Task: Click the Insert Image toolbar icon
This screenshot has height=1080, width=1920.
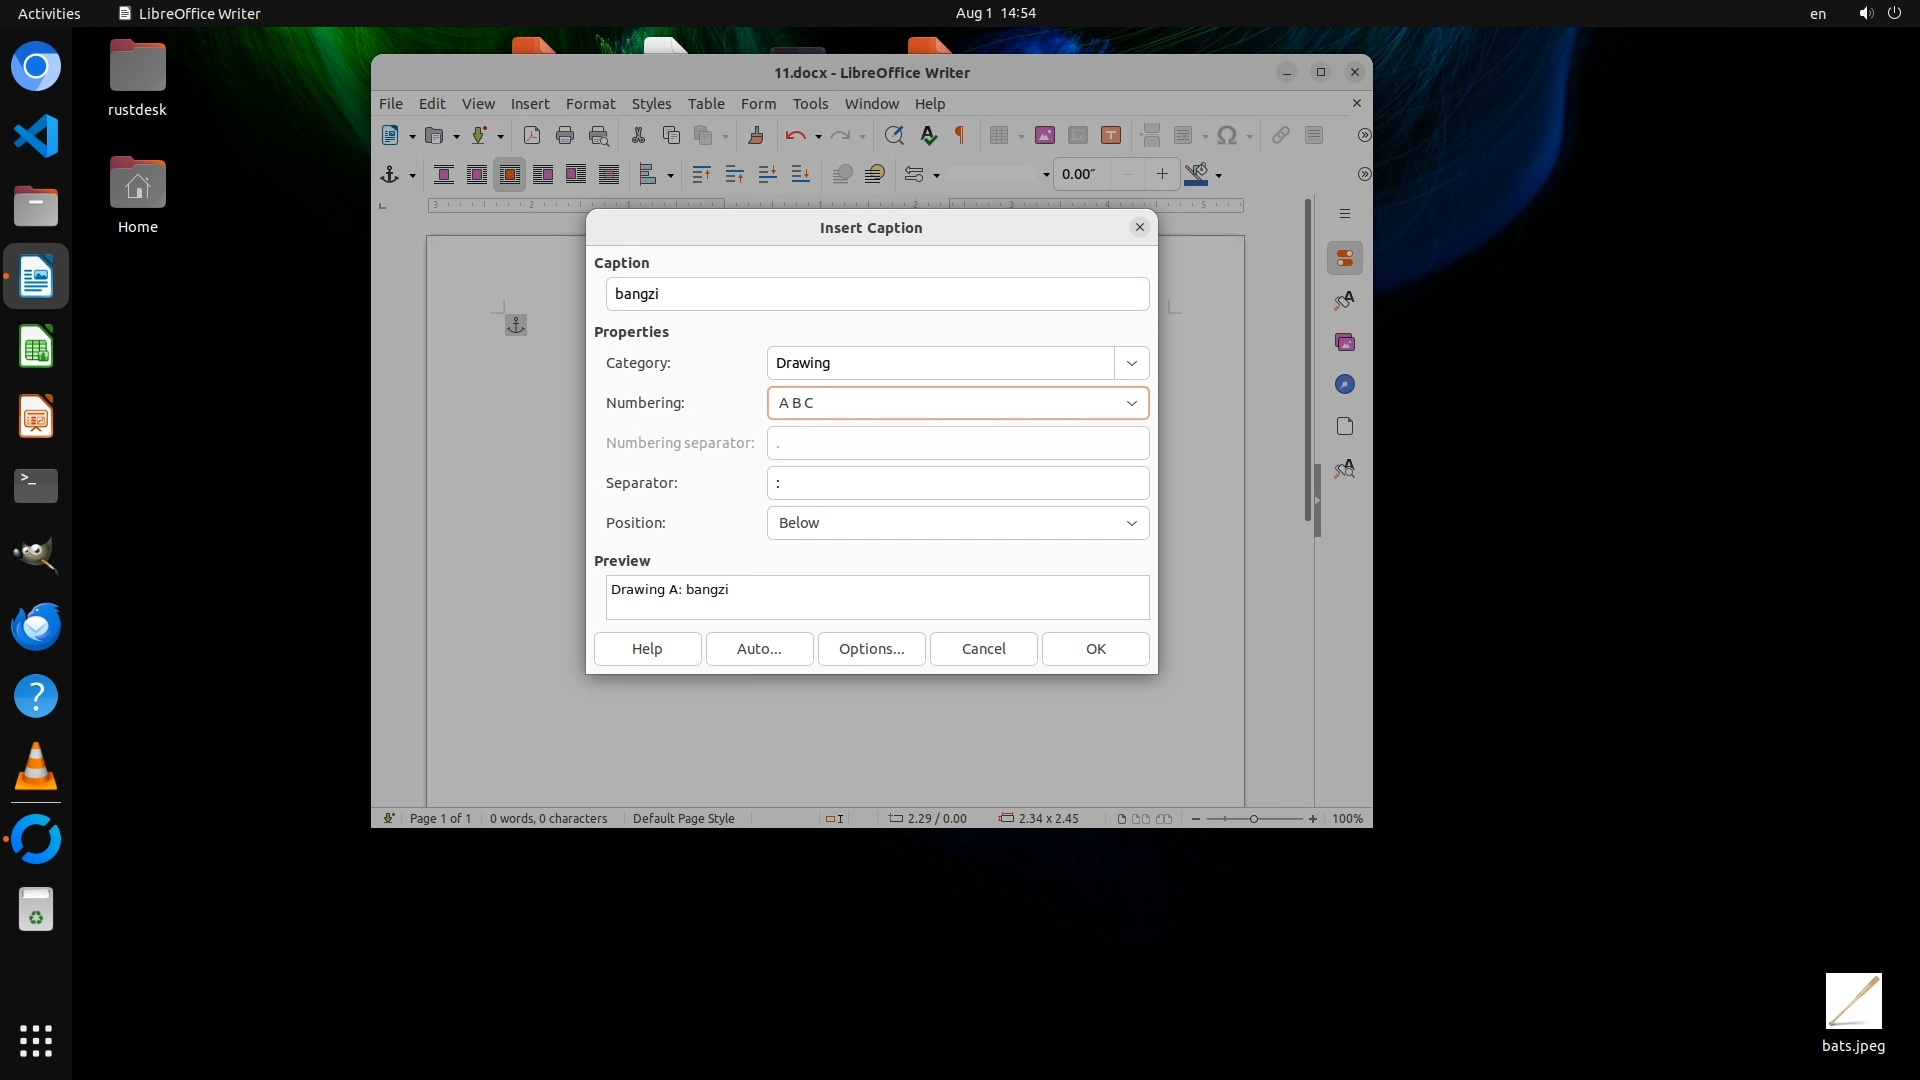Action: [1045, 136]
